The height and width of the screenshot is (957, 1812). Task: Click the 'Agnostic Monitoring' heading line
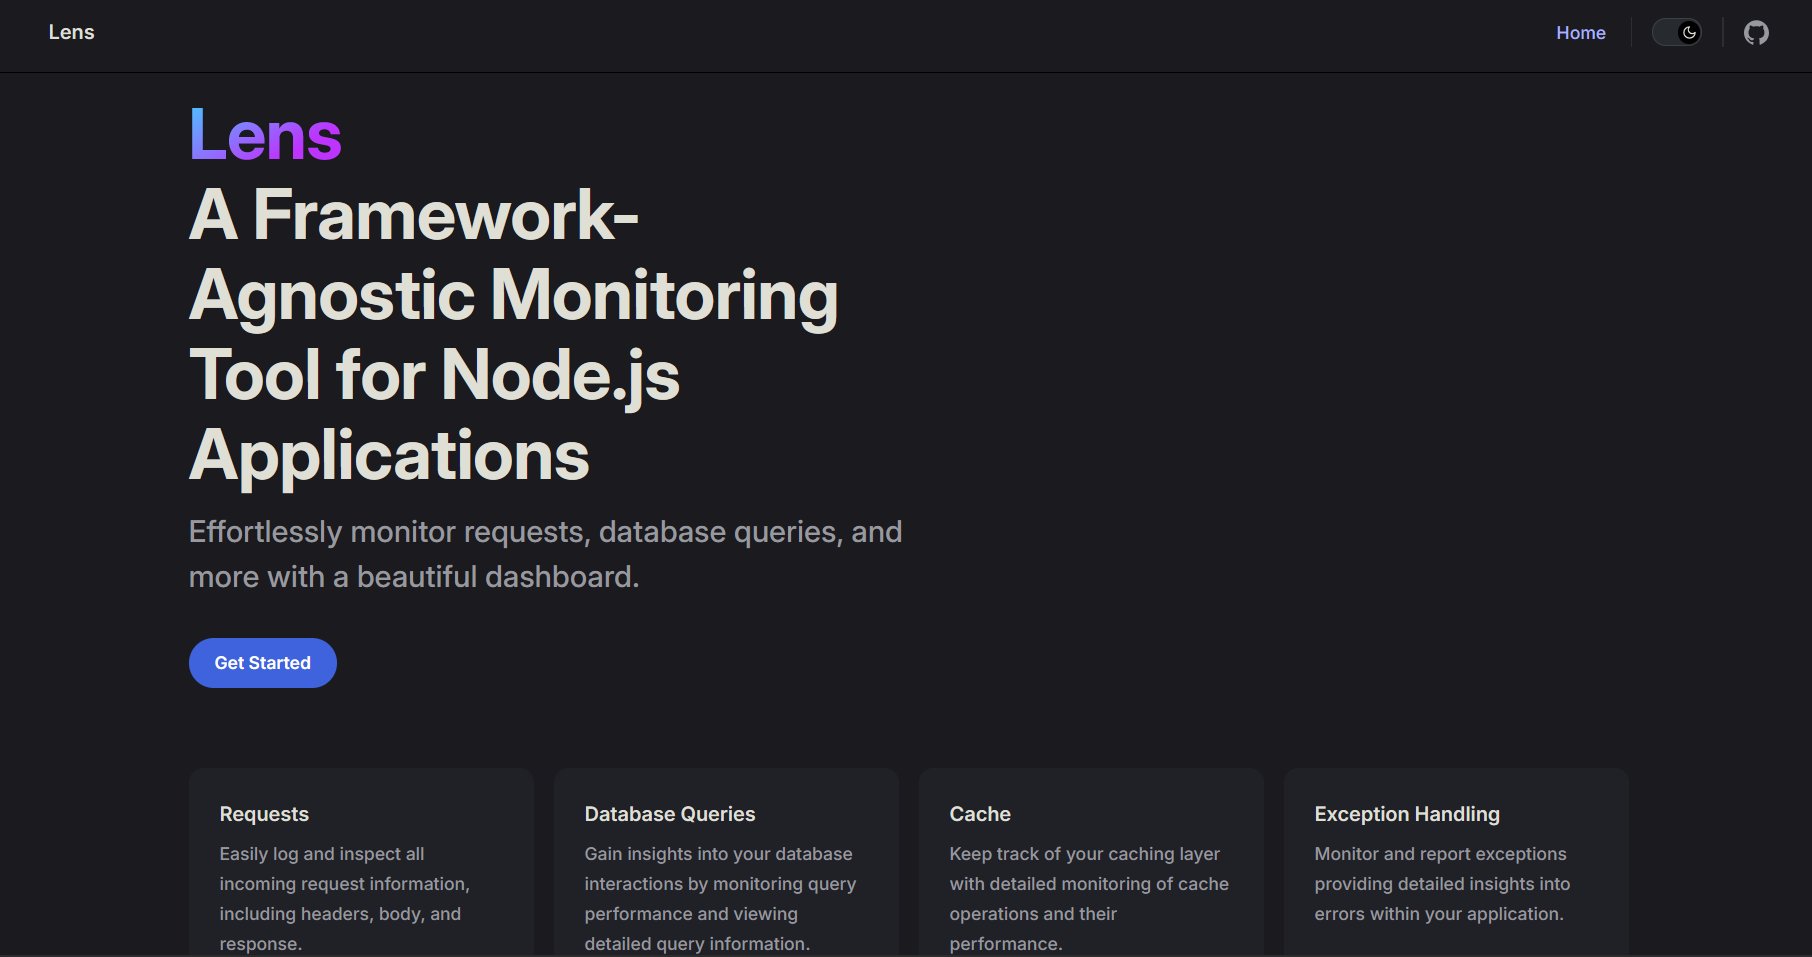513,295
